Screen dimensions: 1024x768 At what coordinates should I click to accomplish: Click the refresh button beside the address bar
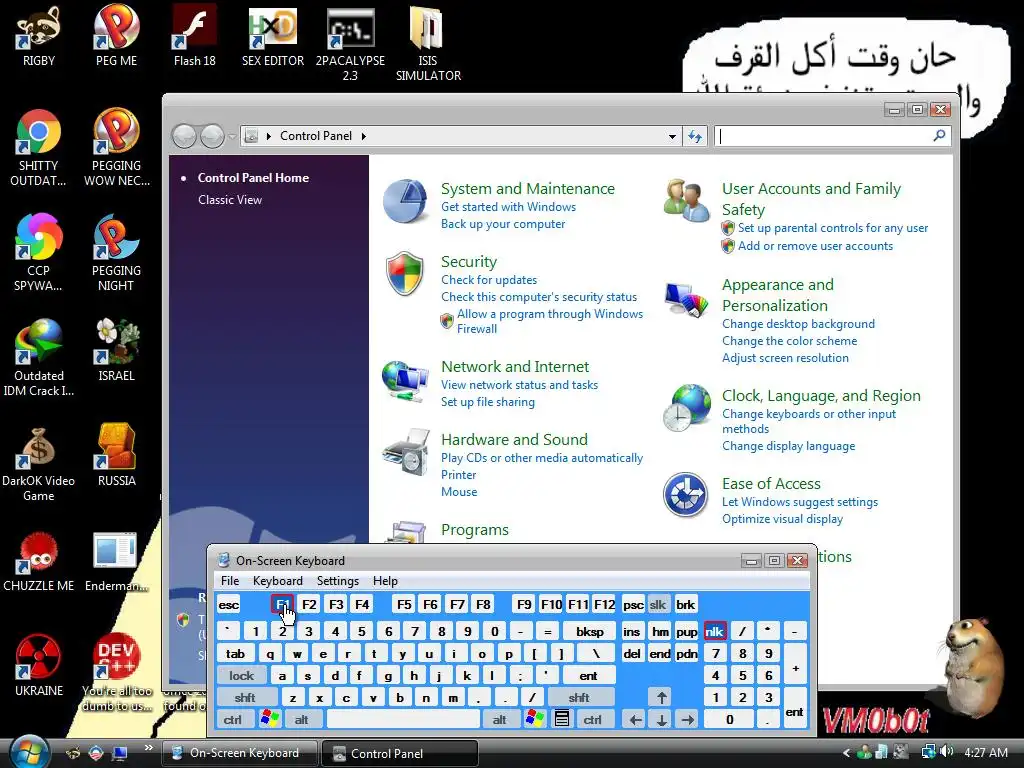695,136
